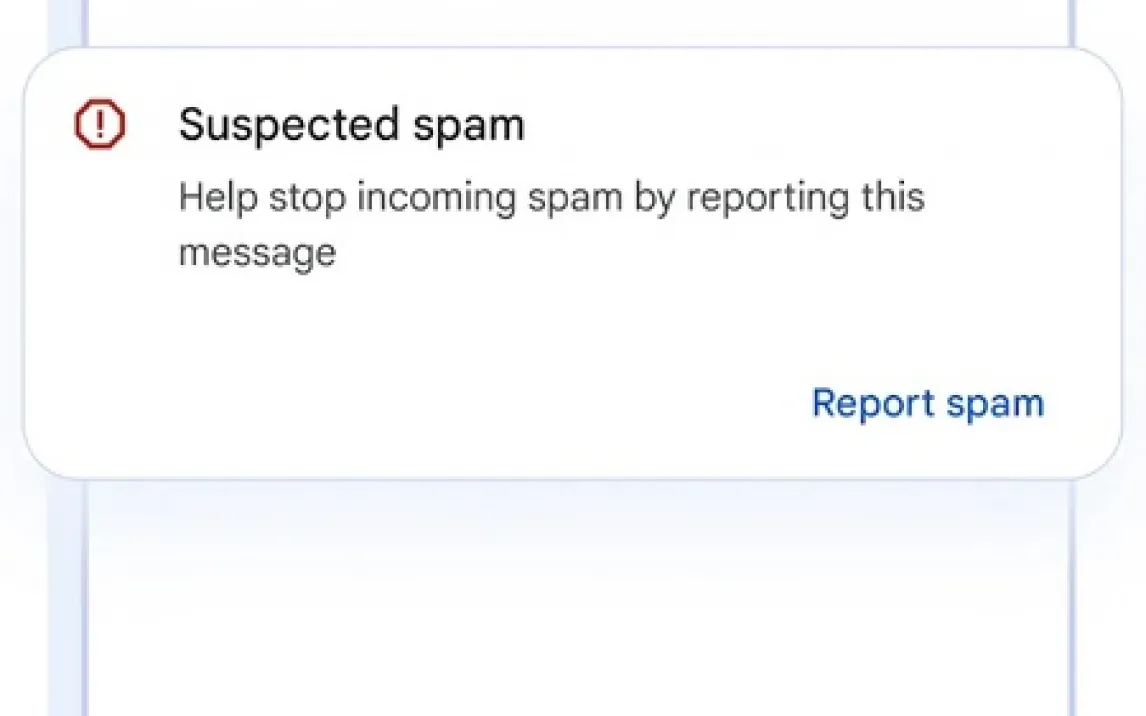Tap the Report spam link

click(927, 403)
